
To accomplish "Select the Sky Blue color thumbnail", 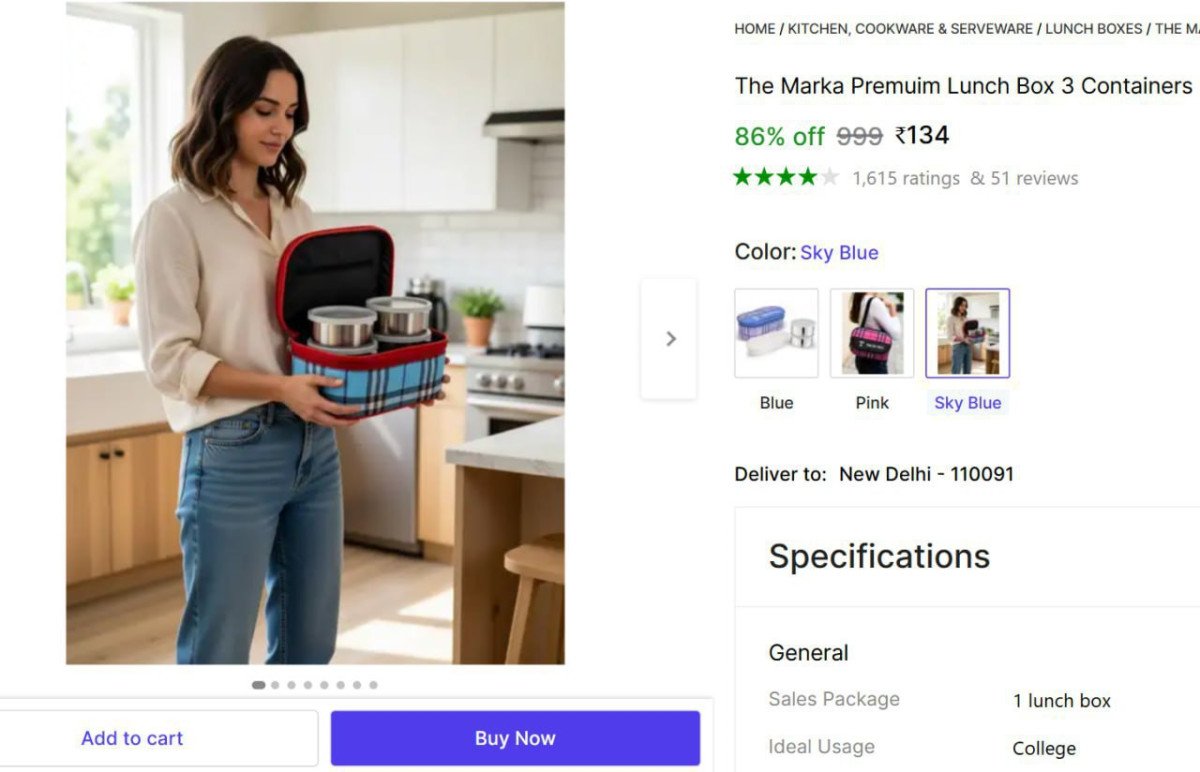I will pyautogui.click(x=967, y=333).
